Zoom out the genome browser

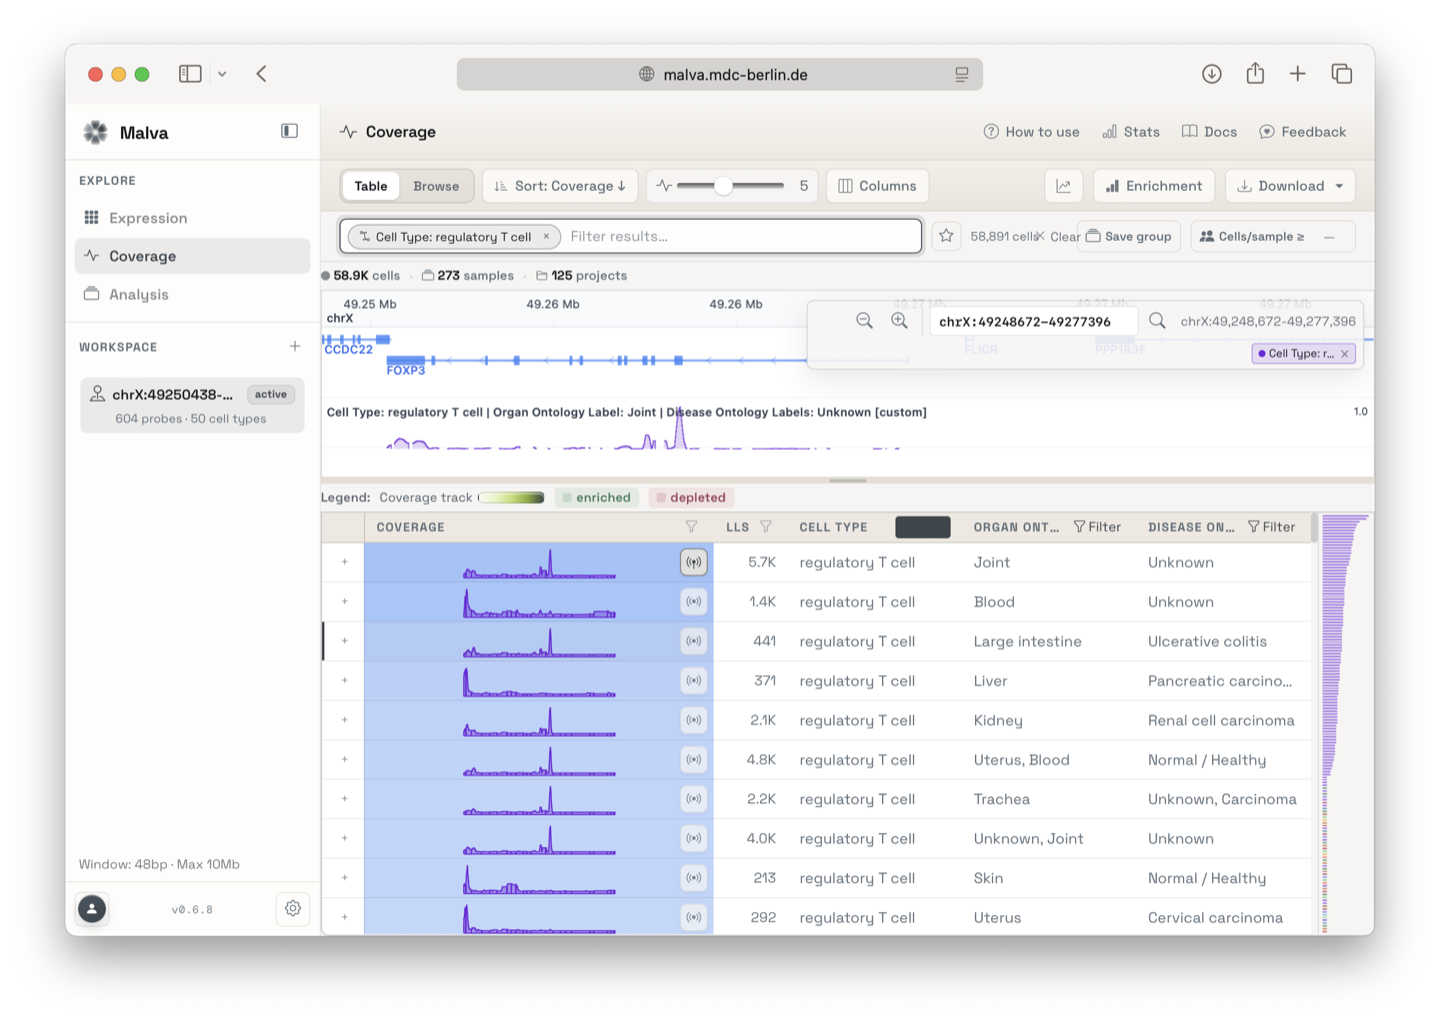(864, 320)
